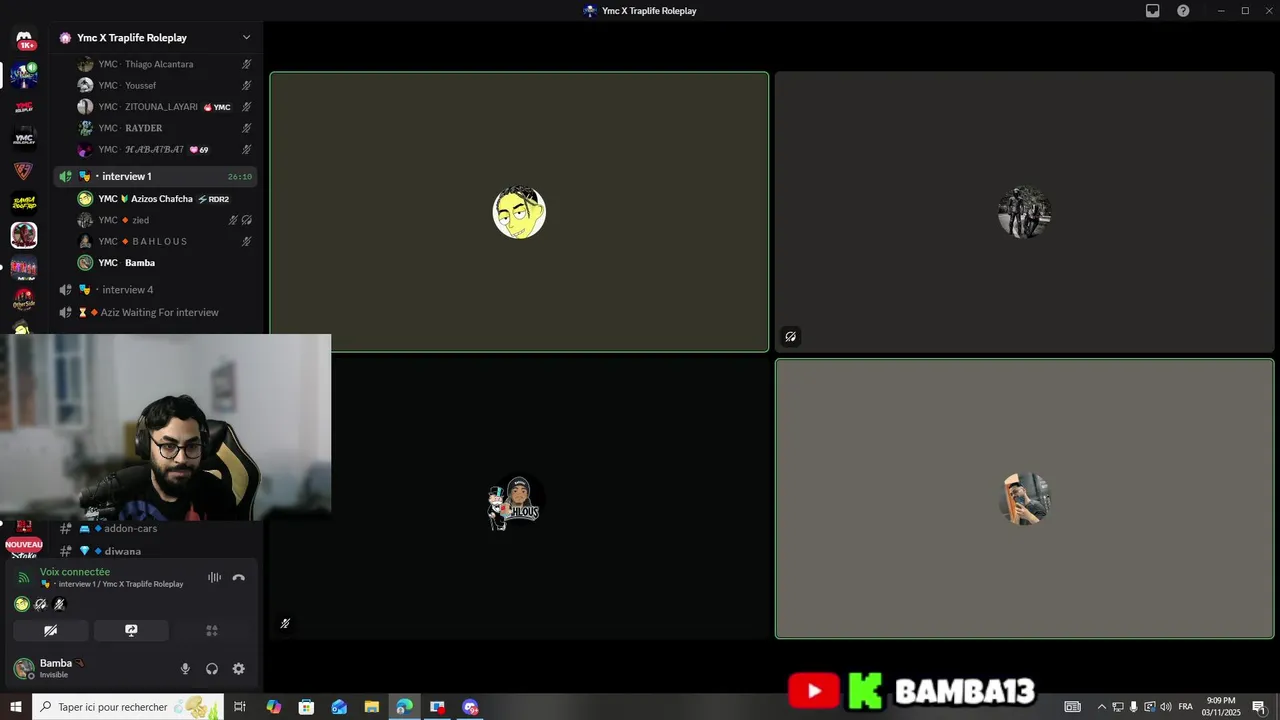Open the Windows Start menu
Screen dimensions: 1280x720
click(16, 707)
